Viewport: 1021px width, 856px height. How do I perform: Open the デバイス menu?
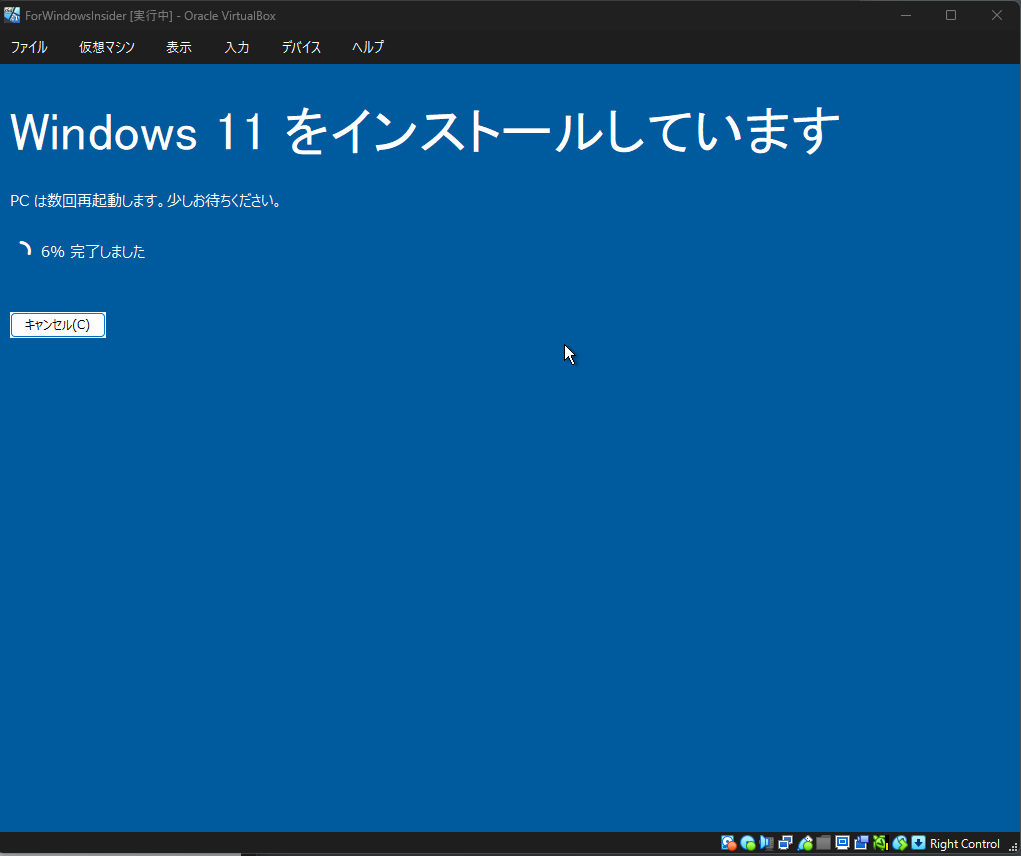(301, 47)
